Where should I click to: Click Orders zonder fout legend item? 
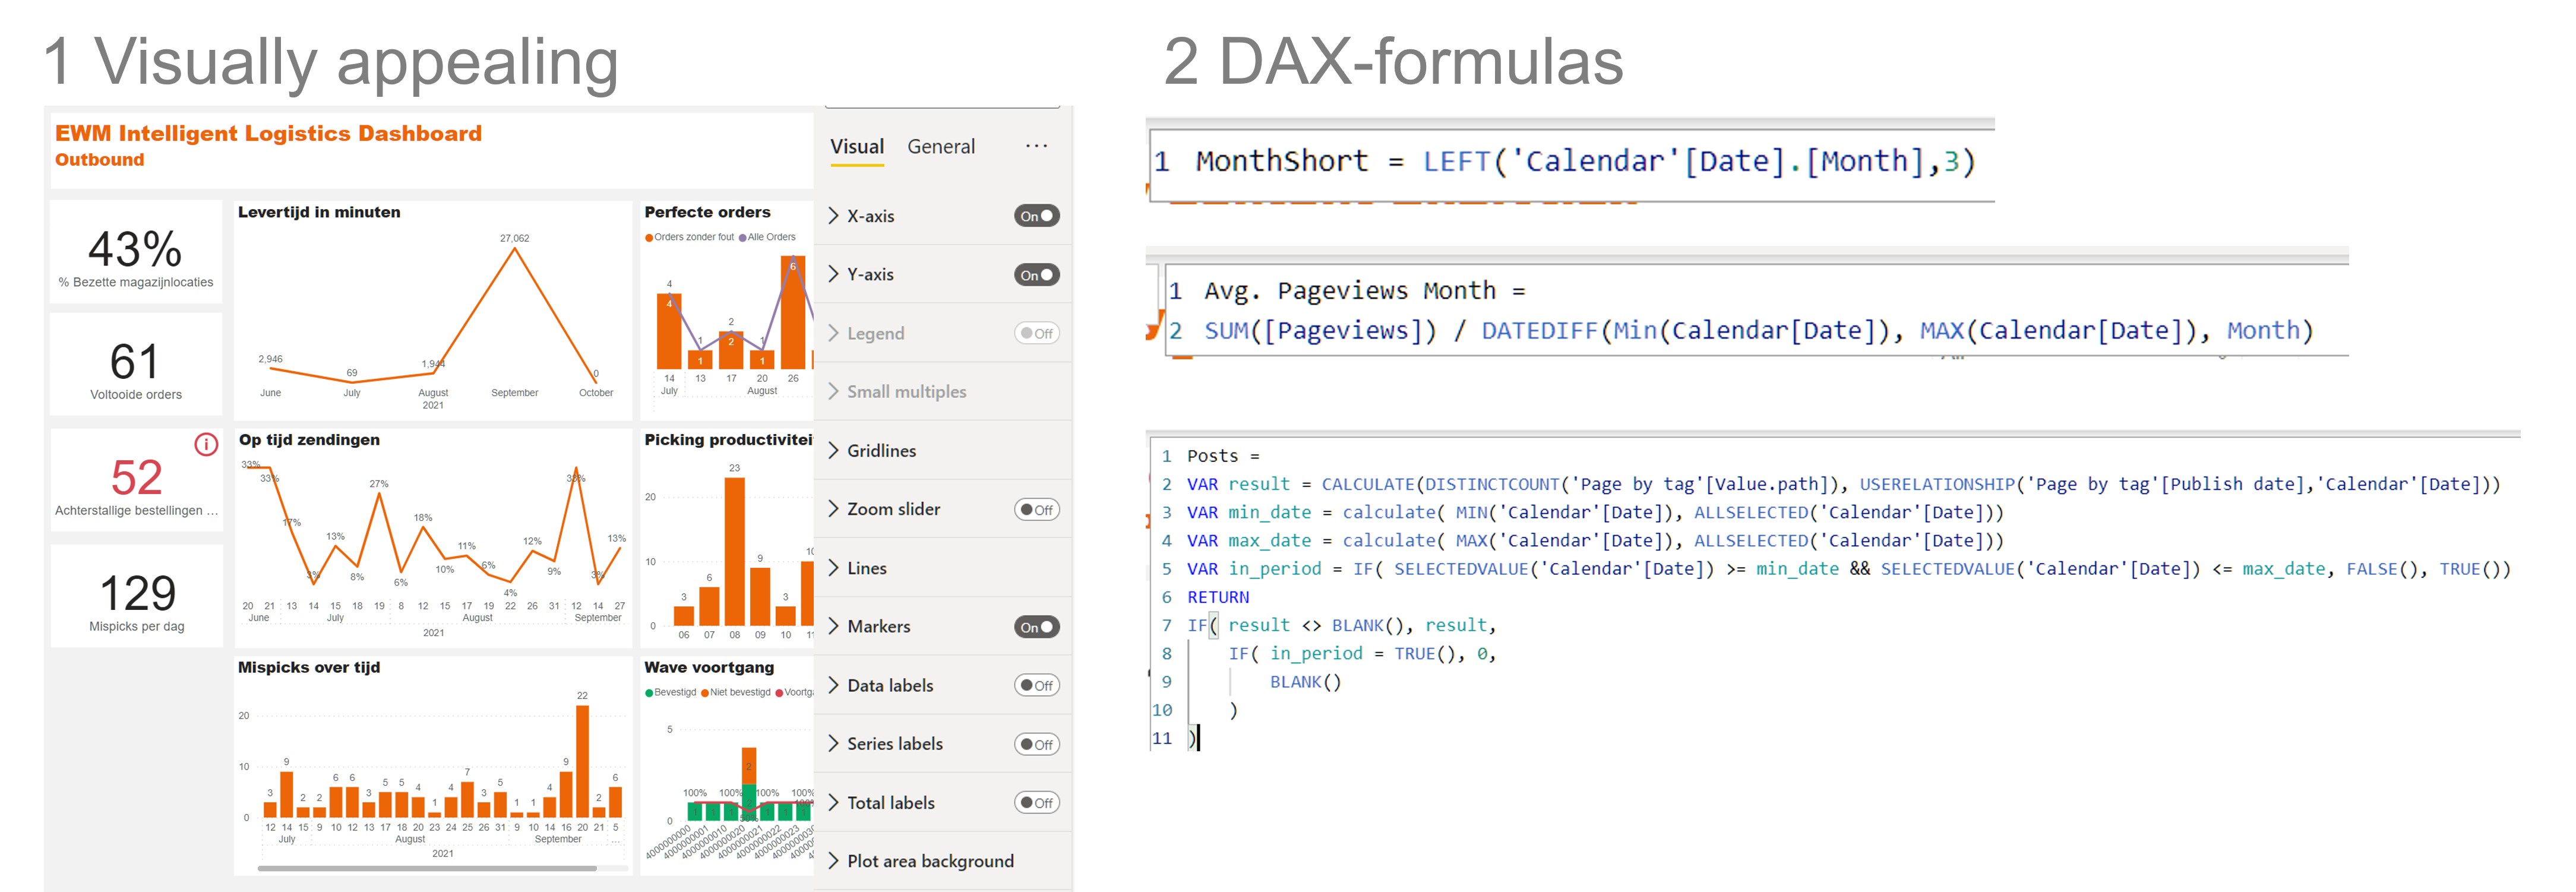pos(690,237)
